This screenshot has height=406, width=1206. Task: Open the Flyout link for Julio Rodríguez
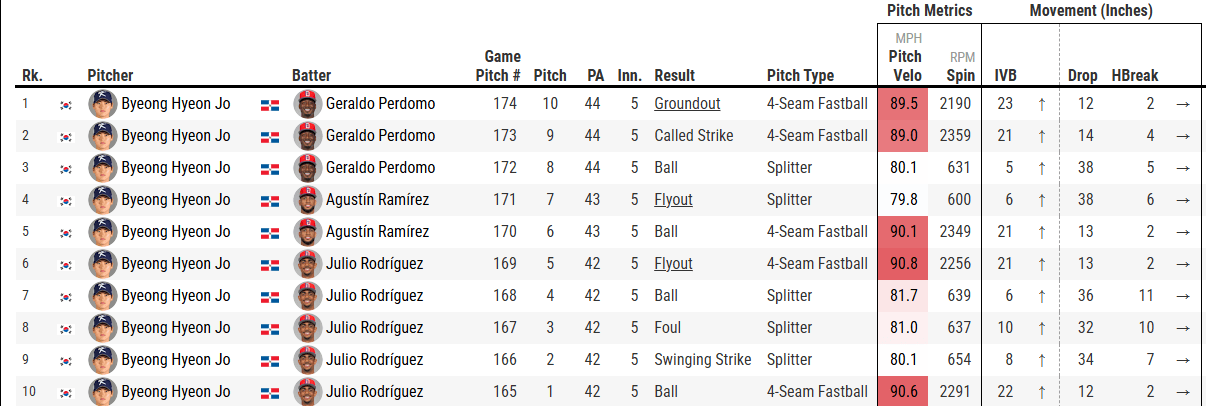(673, 264)
